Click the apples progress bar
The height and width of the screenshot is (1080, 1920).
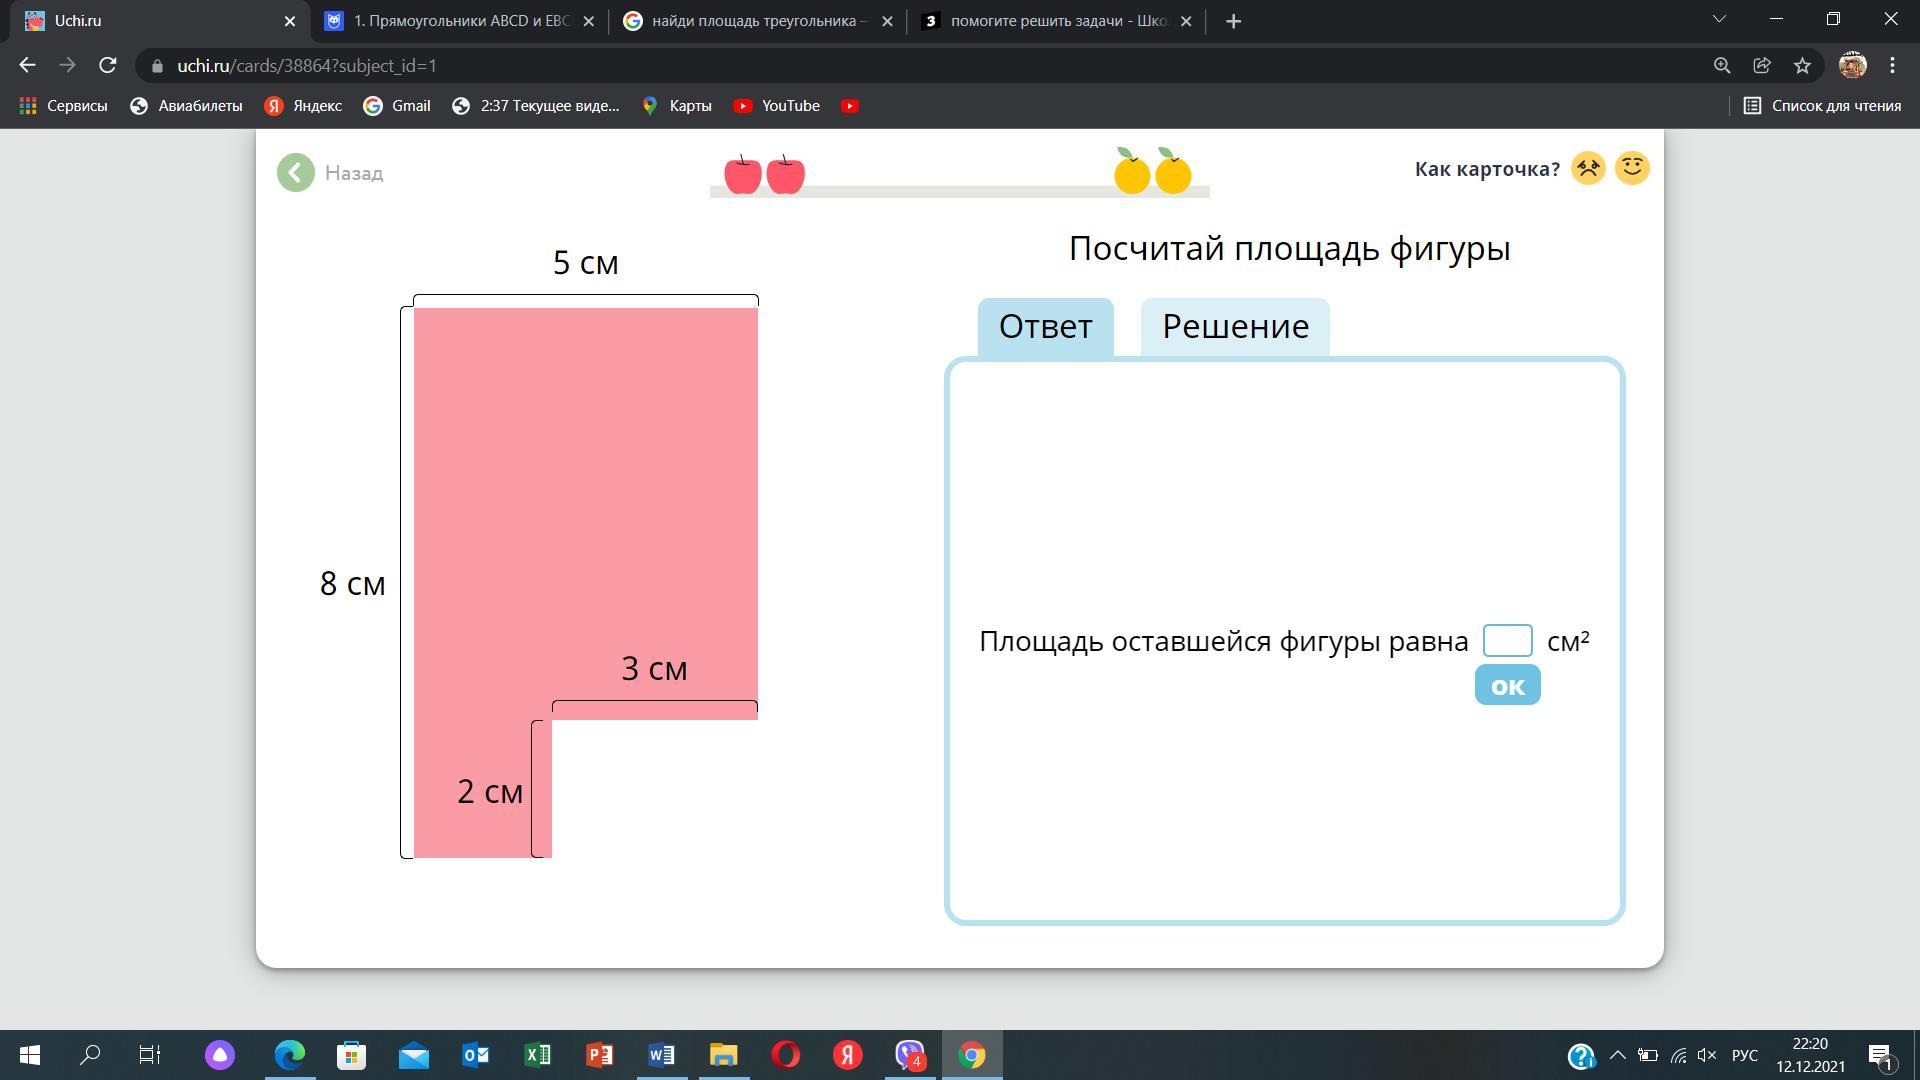click(959, 189)
